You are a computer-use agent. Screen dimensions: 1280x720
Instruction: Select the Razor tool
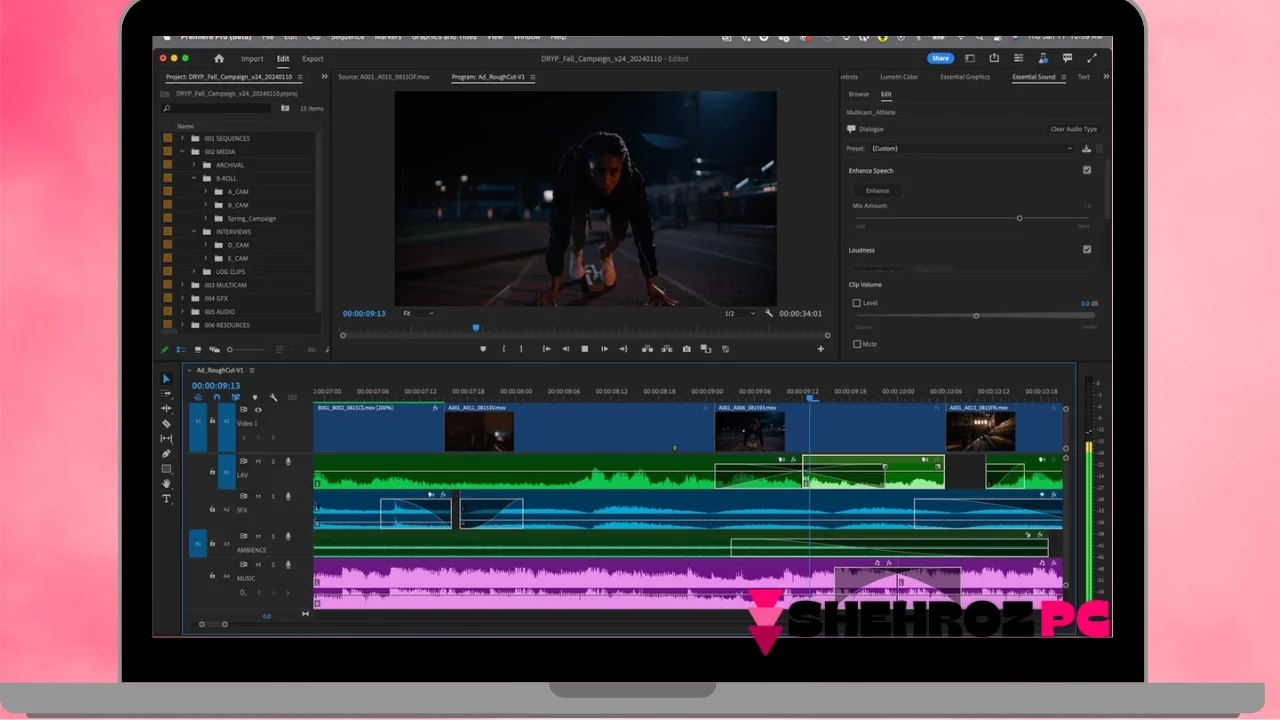[x=166, y=424]
